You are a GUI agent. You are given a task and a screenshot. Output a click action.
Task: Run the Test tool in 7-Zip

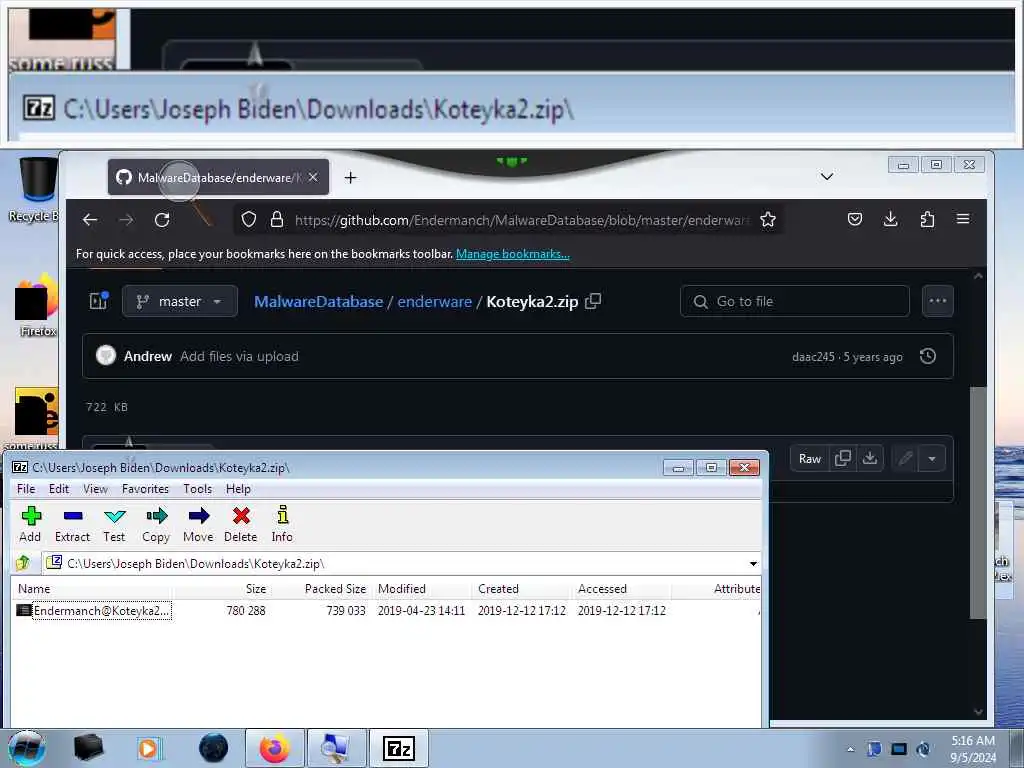(x=114, y=524)
